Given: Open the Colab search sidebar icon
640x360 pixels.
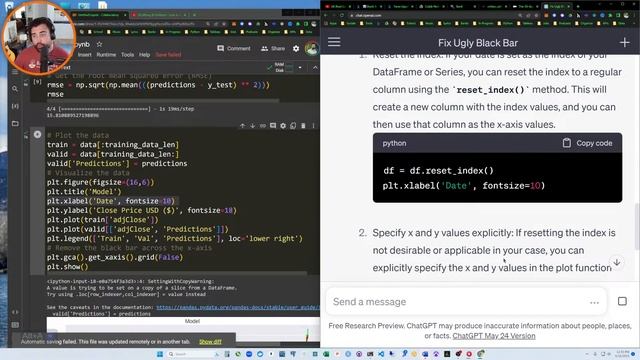Looking at the screenshot, I should 15,89.
